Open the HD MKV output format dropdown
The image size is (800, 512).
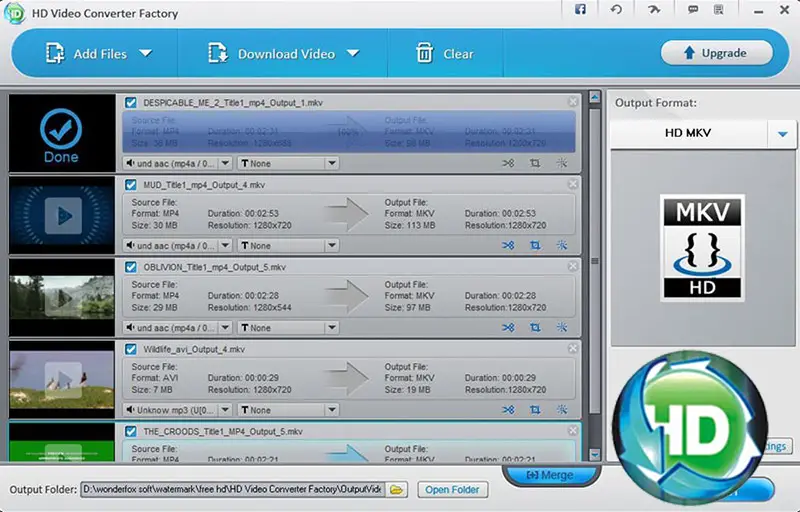tap(782, 134)
